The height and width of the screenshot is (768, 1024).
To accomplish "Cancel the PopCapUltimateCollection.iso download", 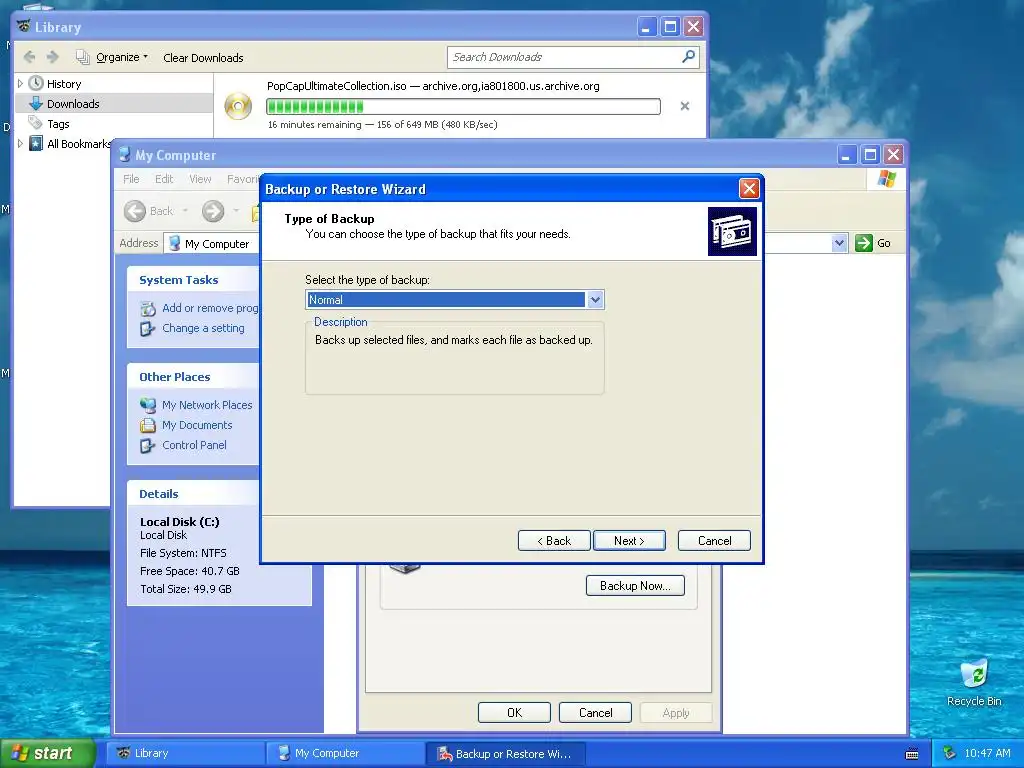I will coord(684,106).
